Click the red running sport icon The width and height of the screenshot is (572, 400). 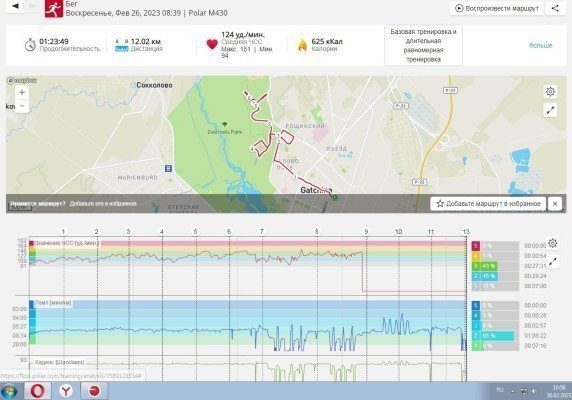[54, 8]
